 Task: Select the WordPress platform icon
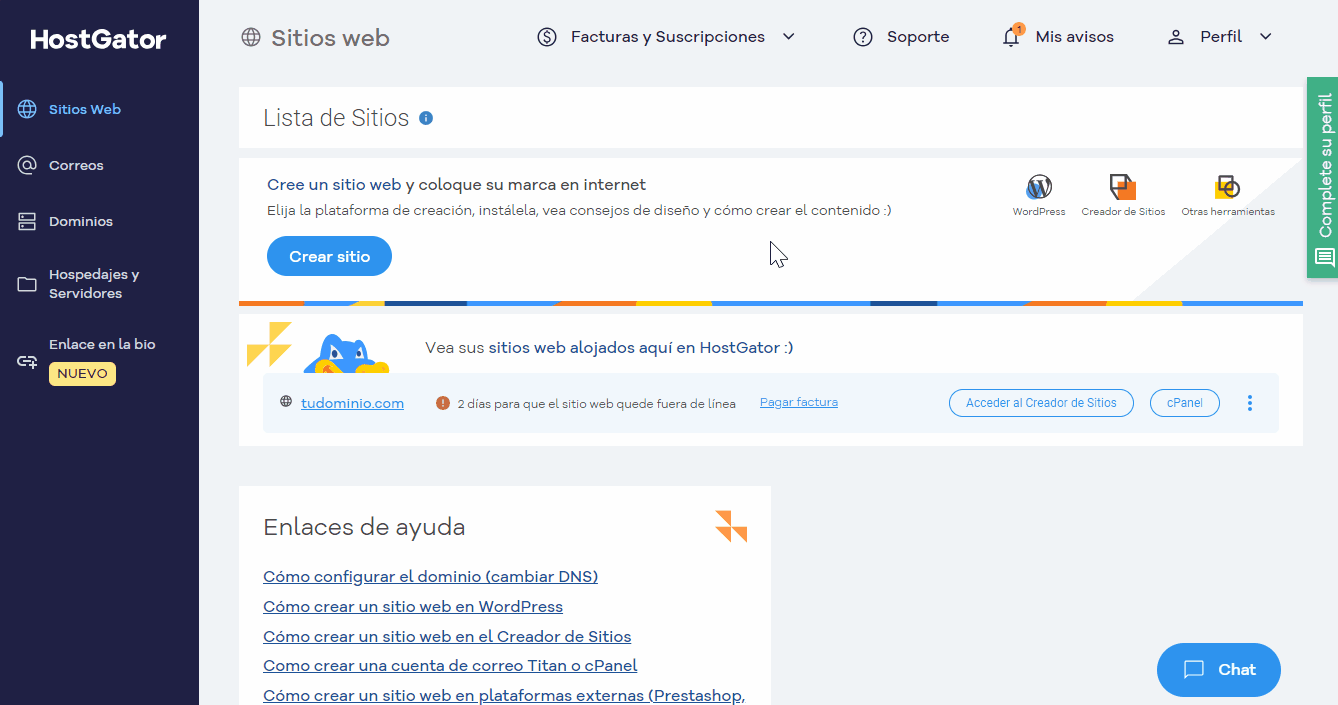tap(1039, 187)
